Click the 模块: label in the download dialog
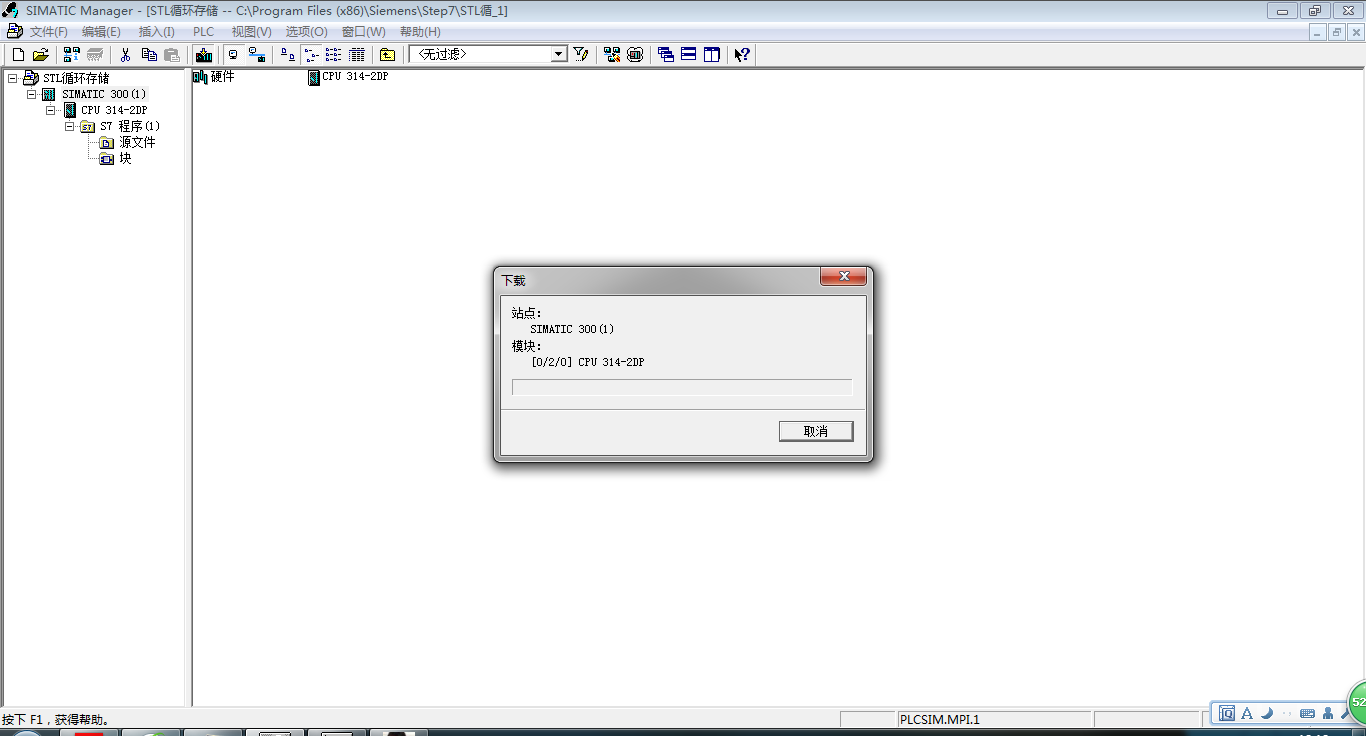 click(x=527, y=346)
